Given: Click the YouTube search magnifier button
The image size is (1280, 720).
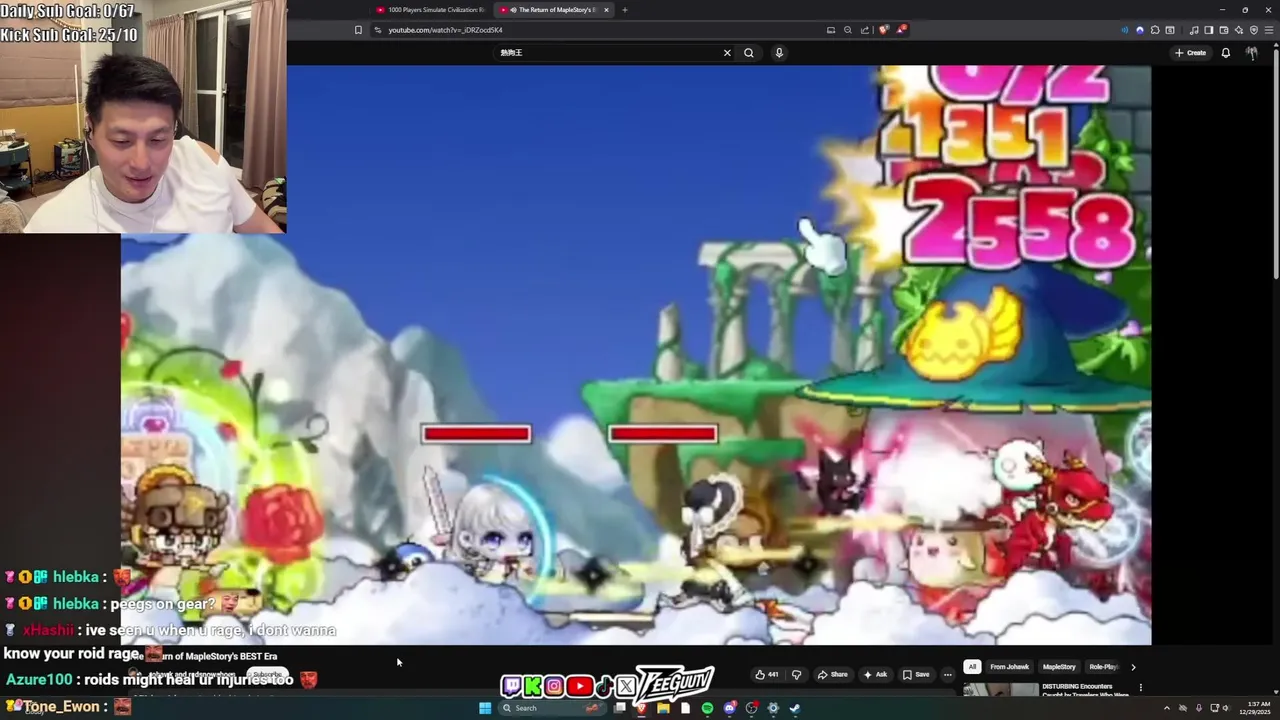Looking at the screenshot, I should [x=749, y=53].
